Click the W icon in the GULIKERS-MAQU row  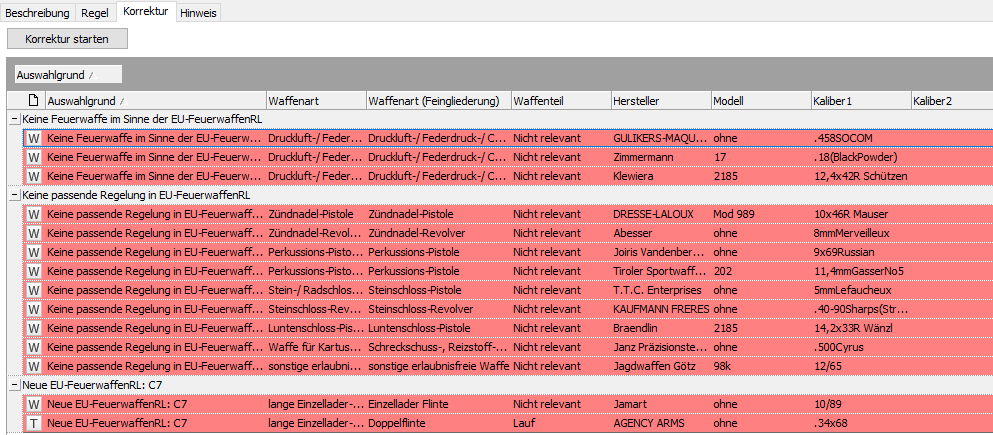33,138
